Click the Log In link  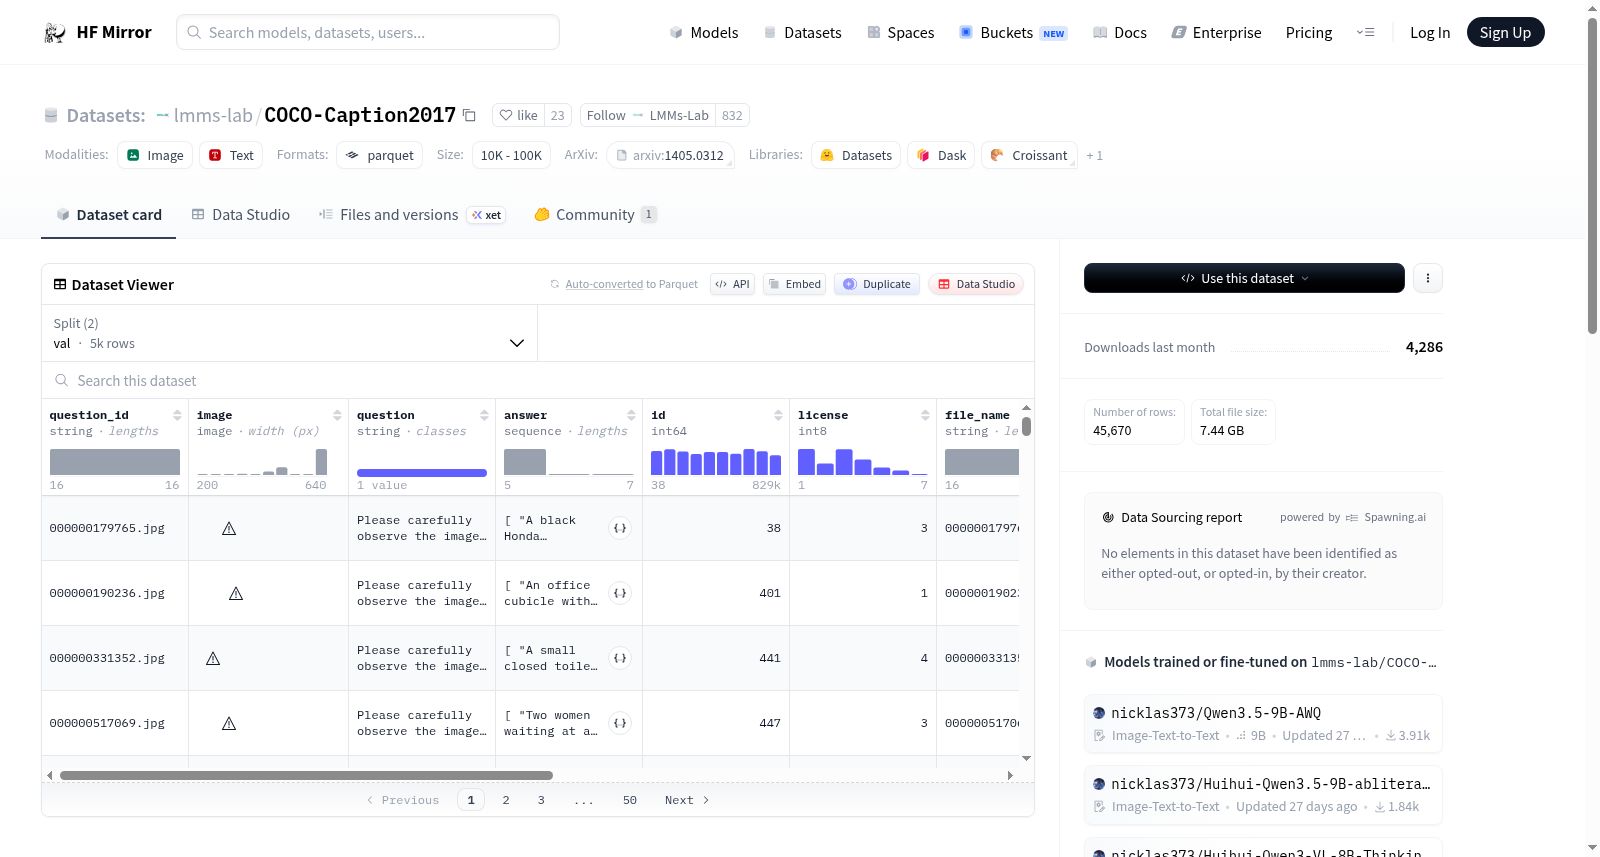[1430, 33]
